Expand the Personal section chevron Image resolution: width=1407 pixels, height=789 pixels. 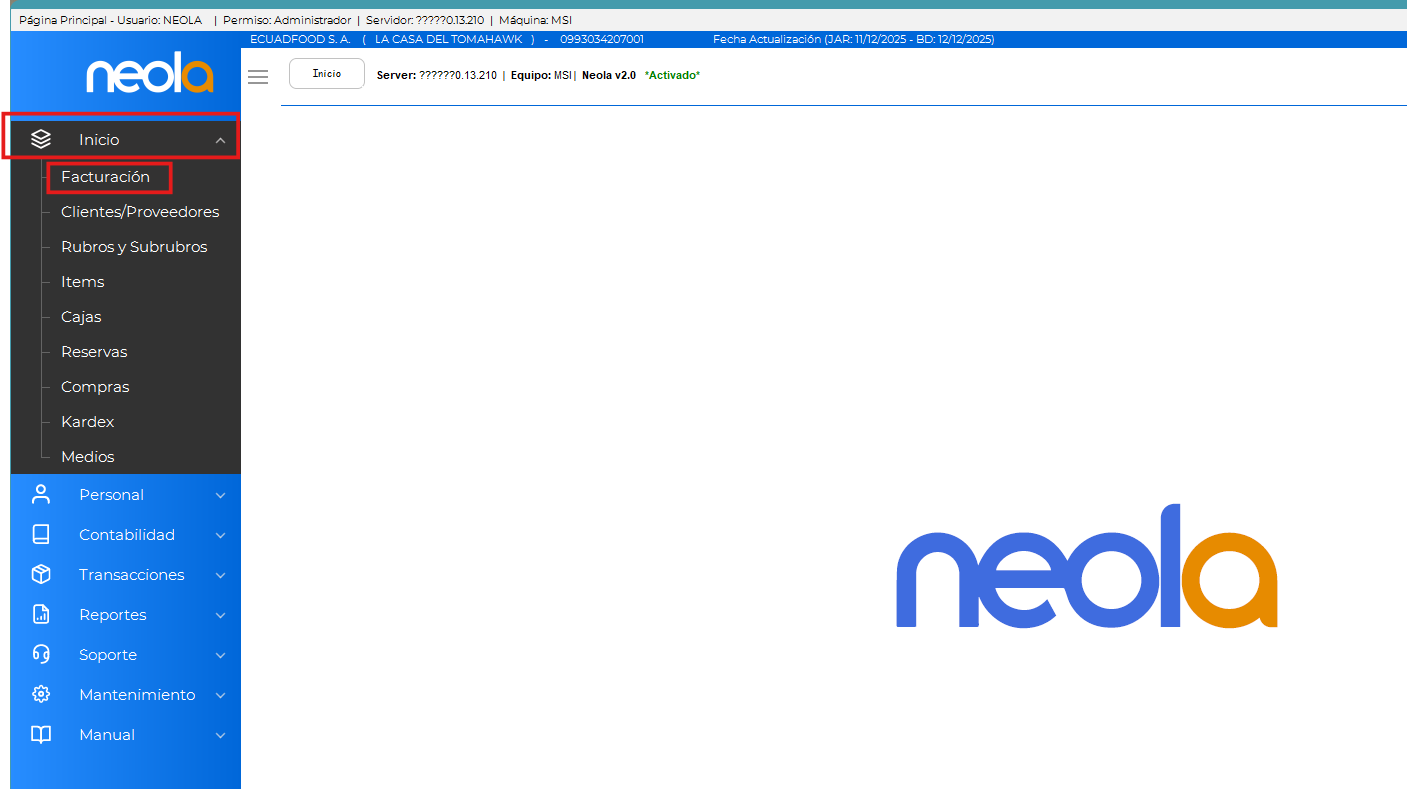pyautogui.click(x=220, y=495)
